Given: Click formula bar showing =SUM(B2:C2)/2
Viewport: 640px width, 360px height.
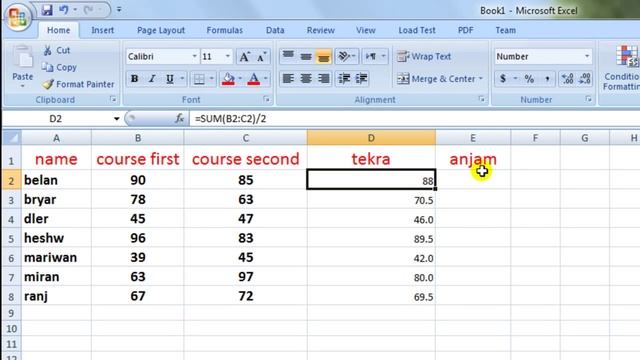Looking at the screenshot, I should 414,119.
